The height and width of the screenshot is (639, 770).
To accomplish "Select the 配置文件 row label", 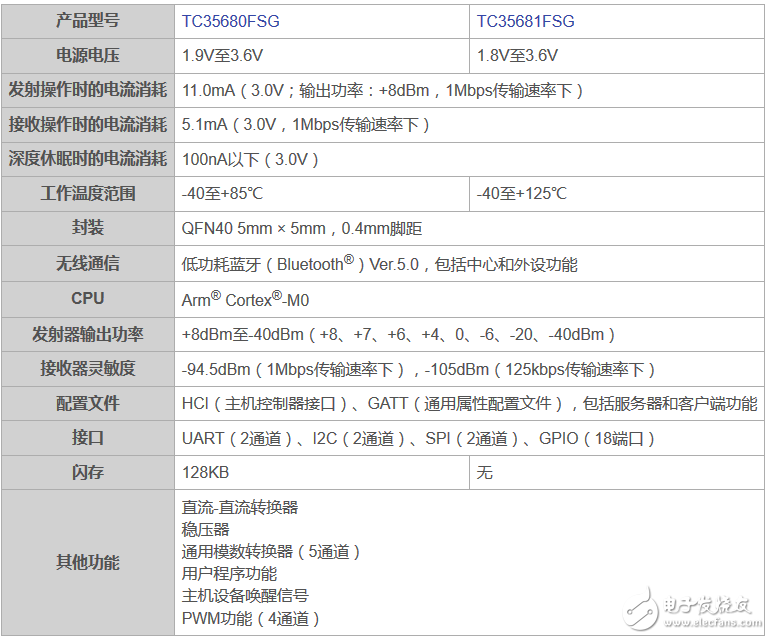I will pyautogui.click(x=88, y=403).
